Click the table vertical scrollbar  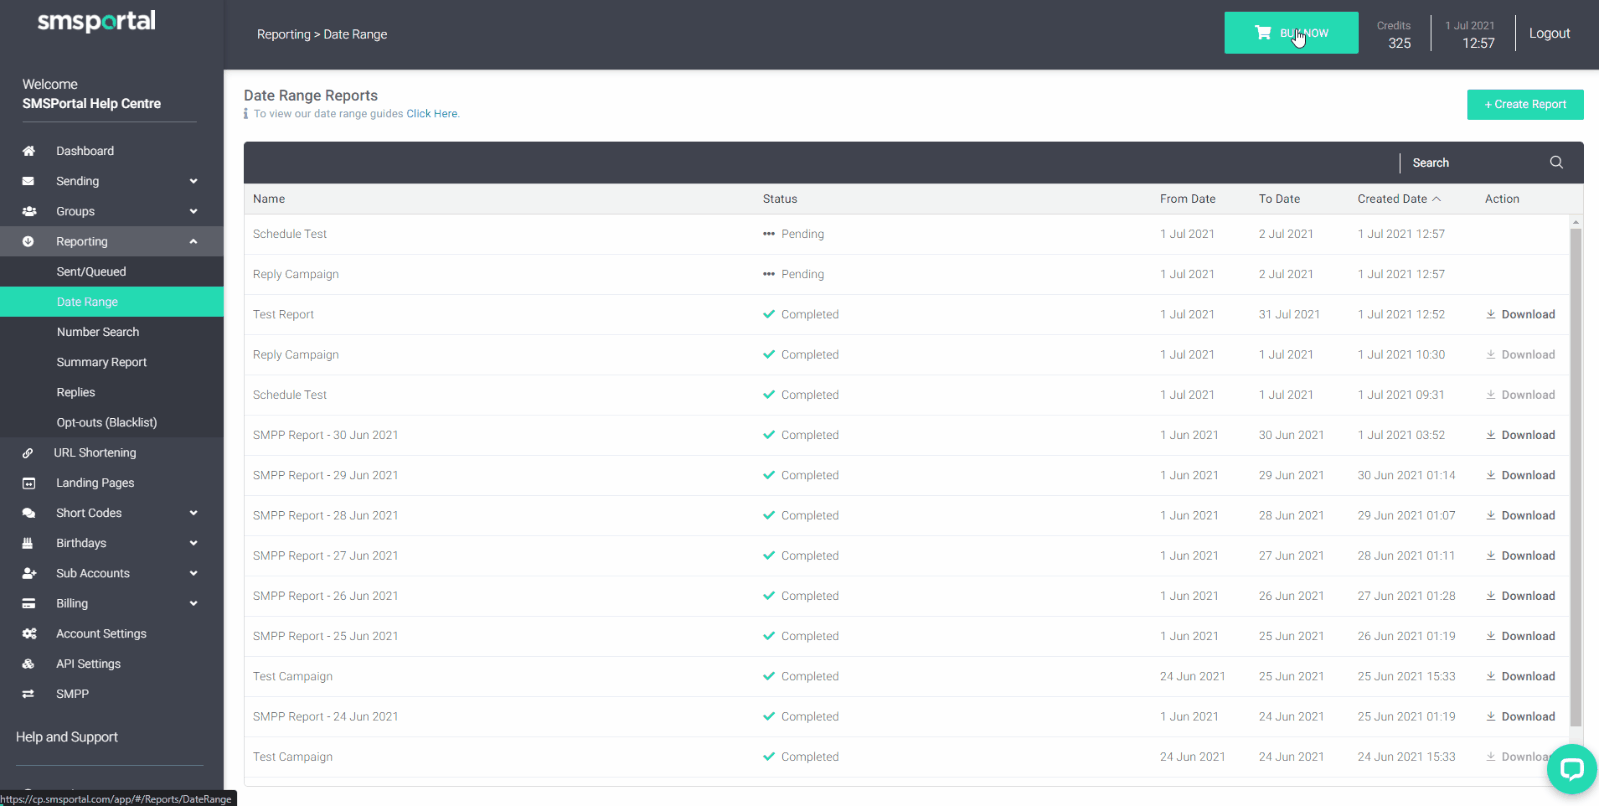tap(1576, 477)
